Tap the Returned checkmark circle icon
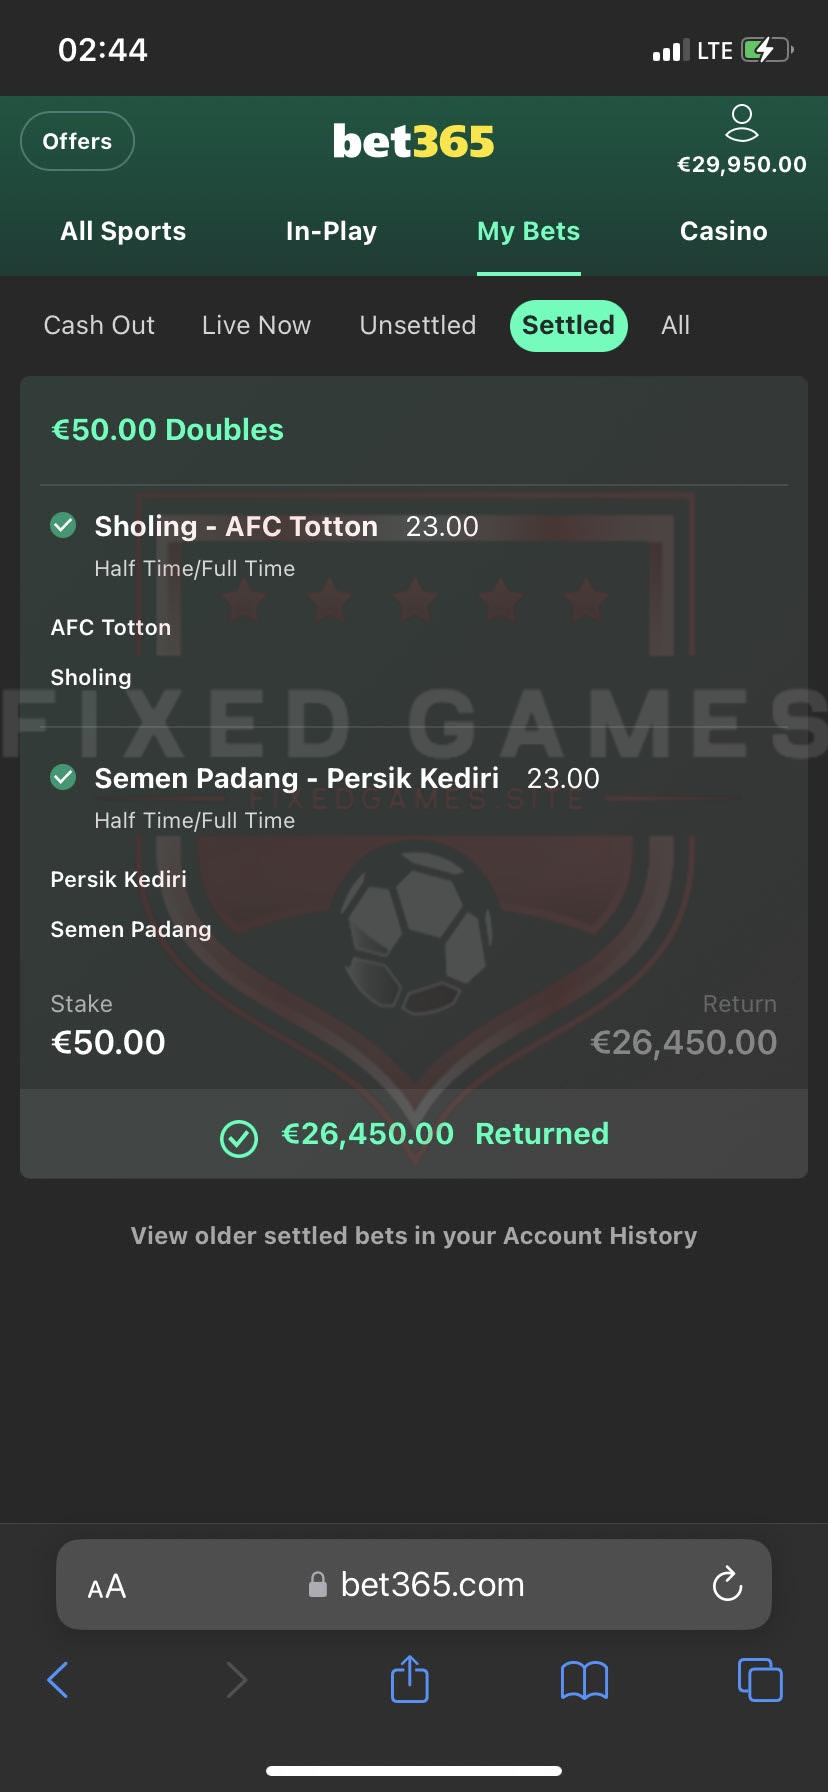Screen dimensions: 828x1792 pos(239,1137)
